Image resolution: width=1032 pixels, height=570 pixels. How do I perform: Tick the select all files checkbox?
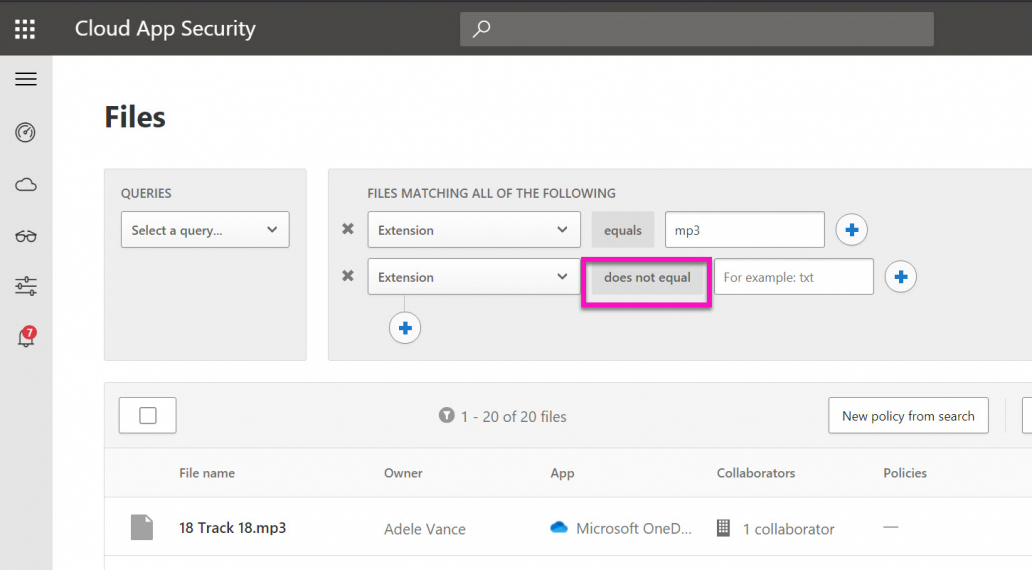coord(148,415)
